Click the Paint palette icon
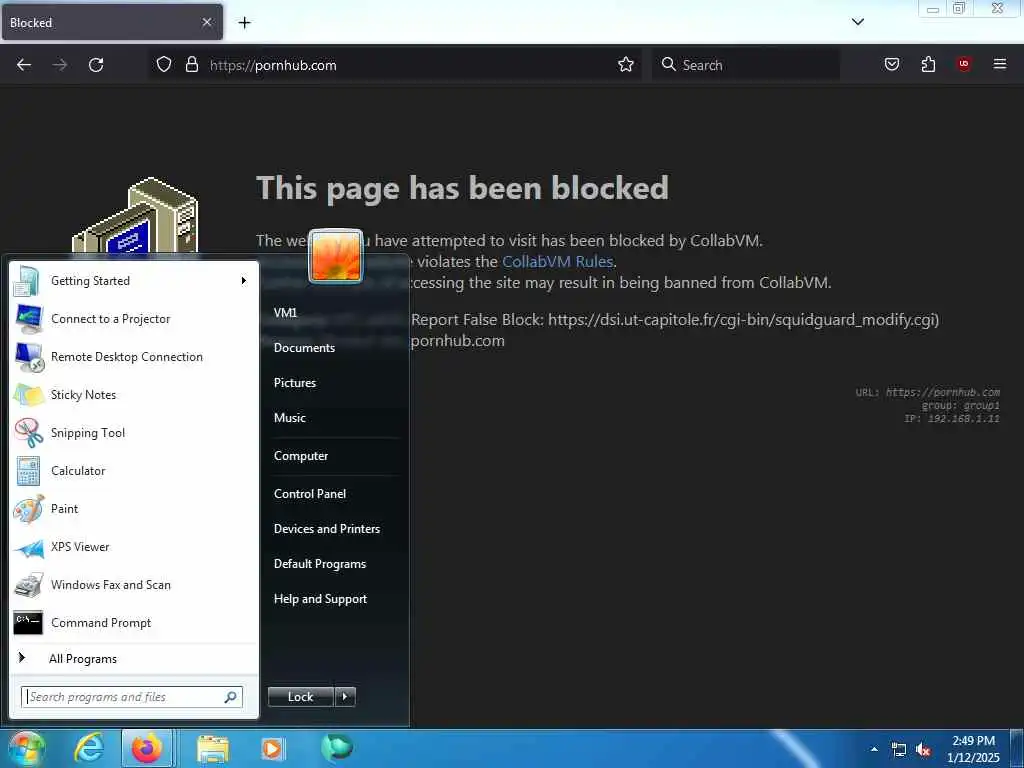The width and height of the screenshot is (1024, 768). pos(29,509)
